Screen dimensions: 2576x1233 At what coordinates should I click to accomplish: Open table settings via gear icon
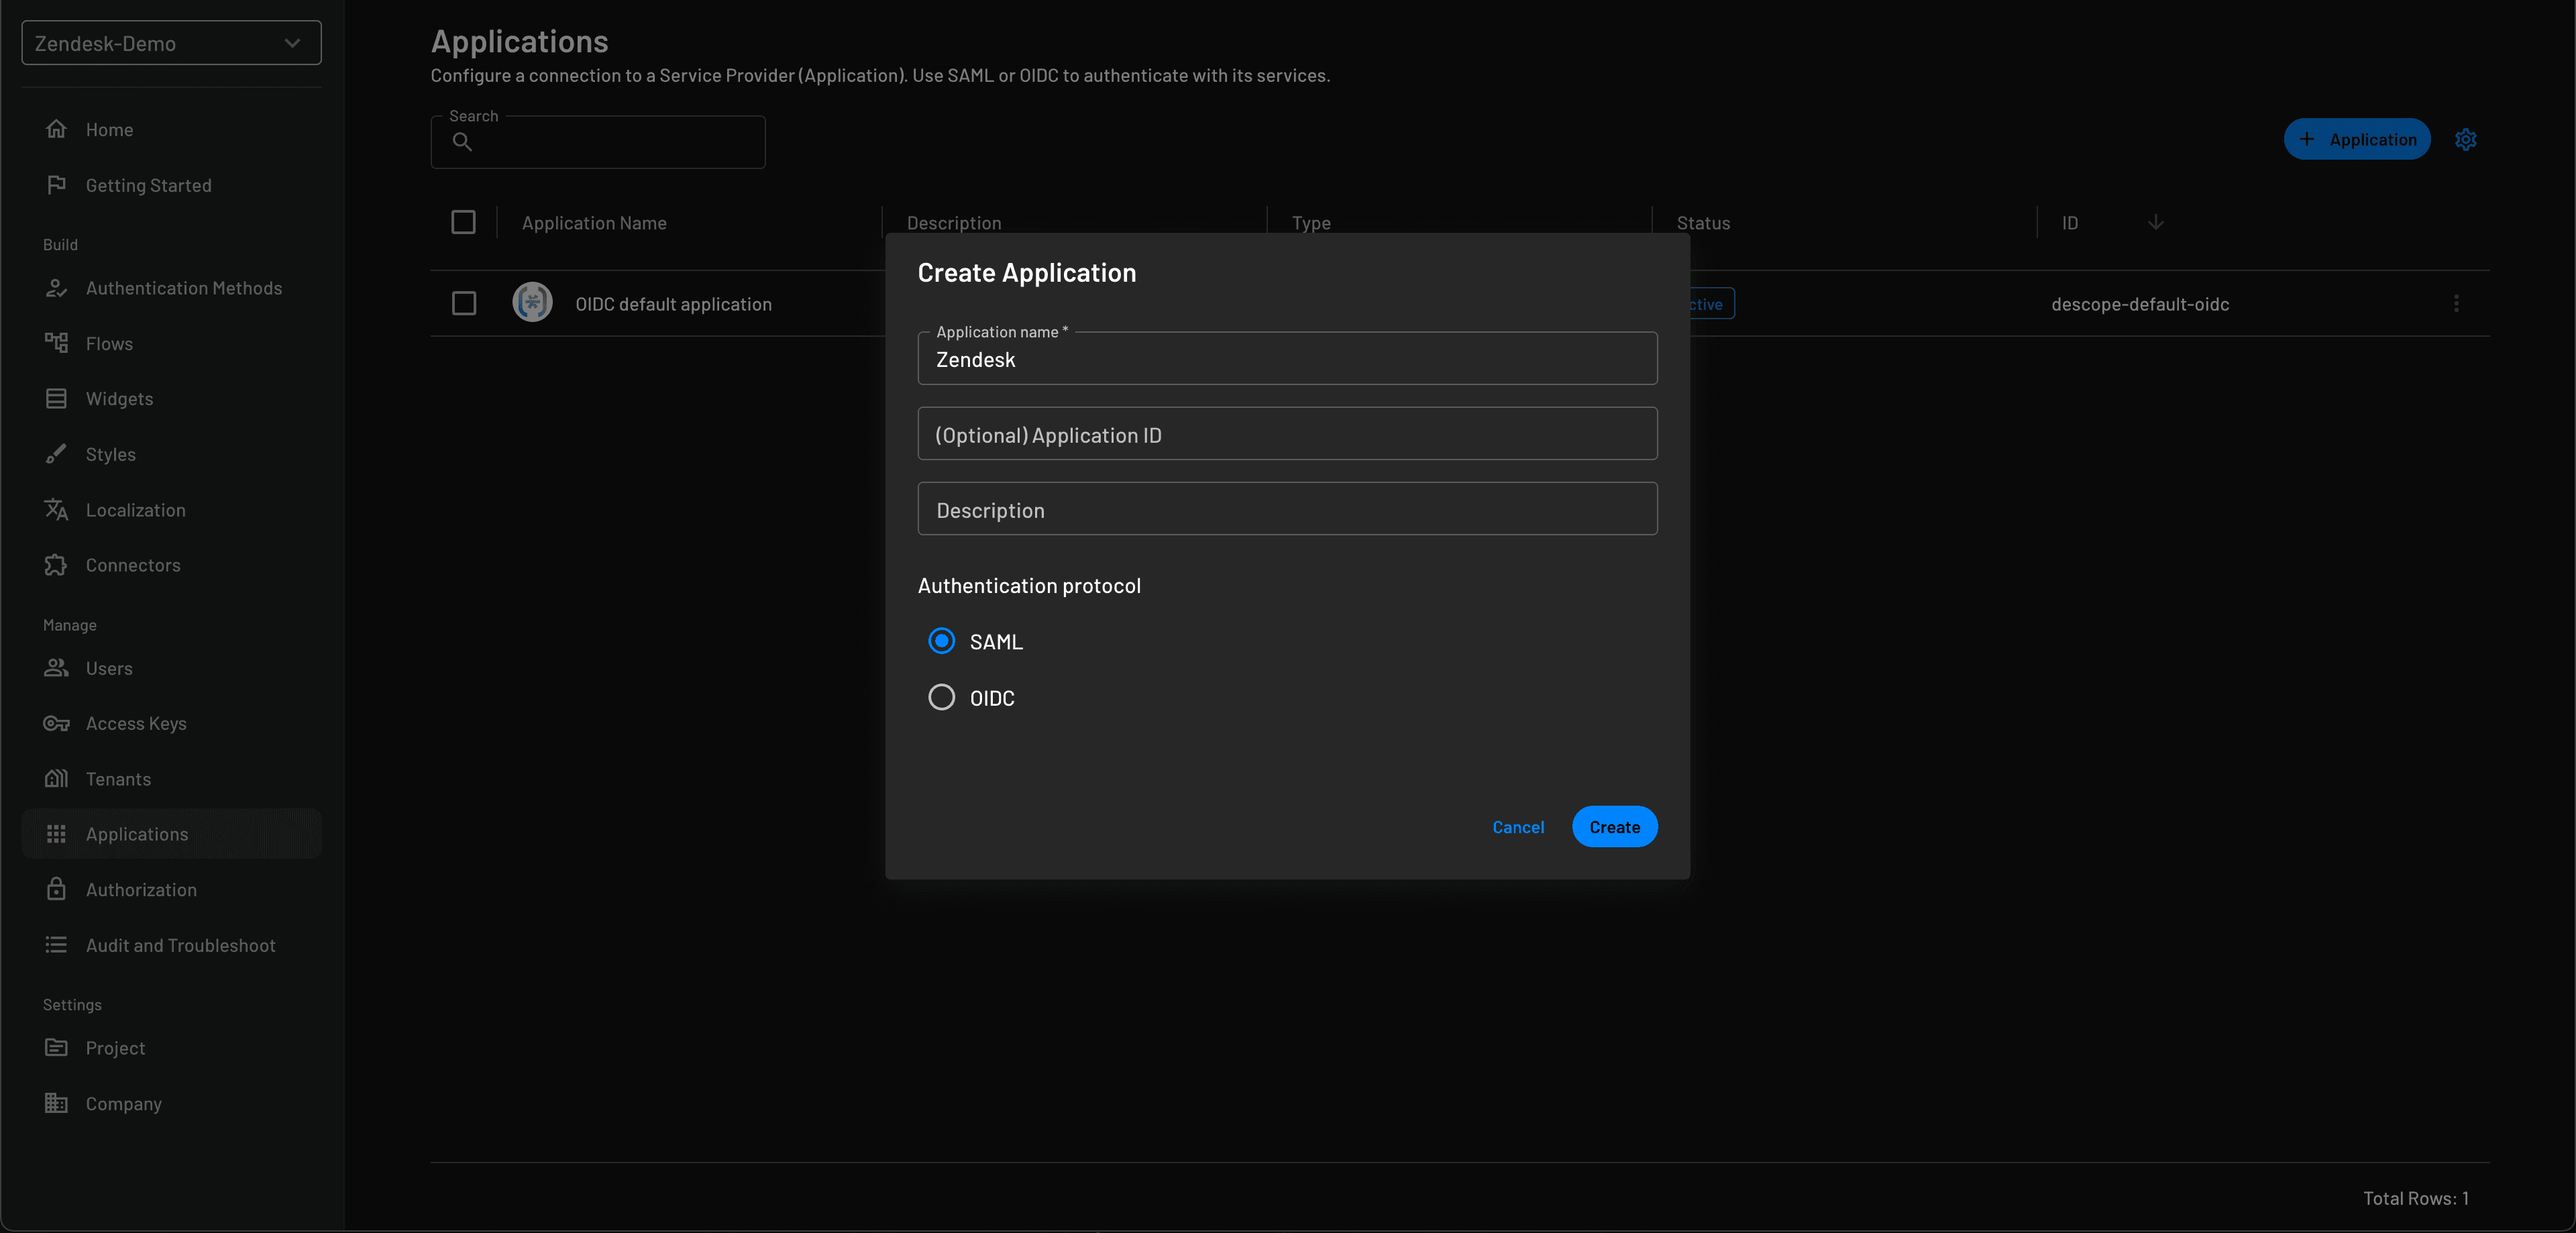click(2465, 140)
